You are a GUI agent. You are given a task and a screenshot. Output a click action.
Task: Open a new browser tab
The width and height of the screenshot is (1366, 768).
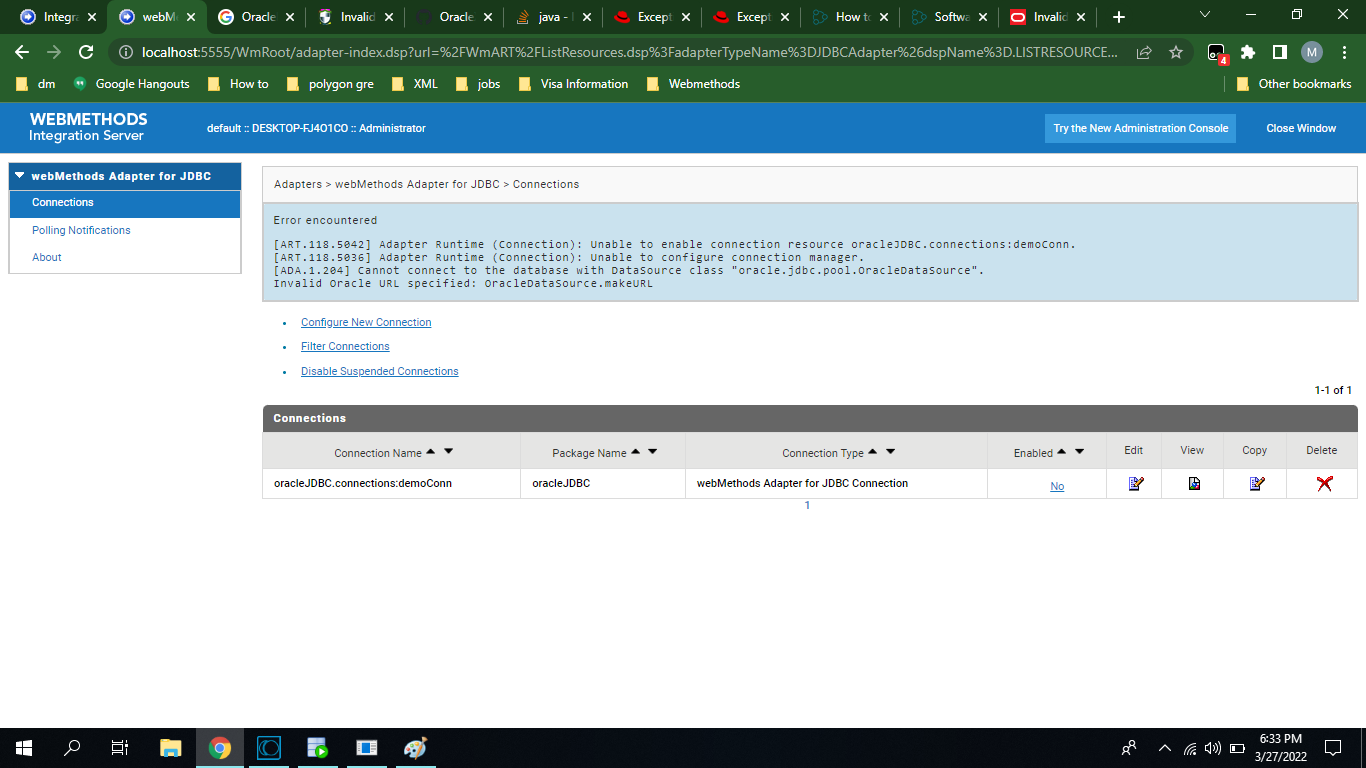coord(1119,17)
